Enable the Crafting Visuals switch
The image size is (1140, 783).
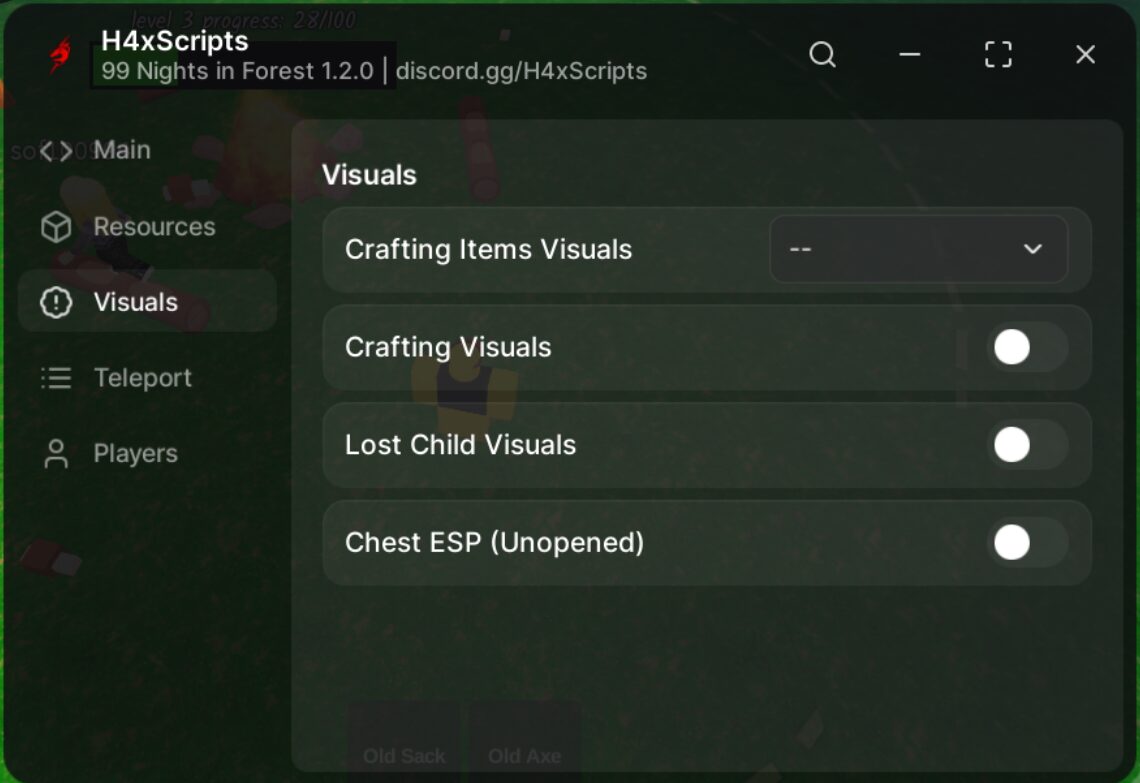[1027, 347]
